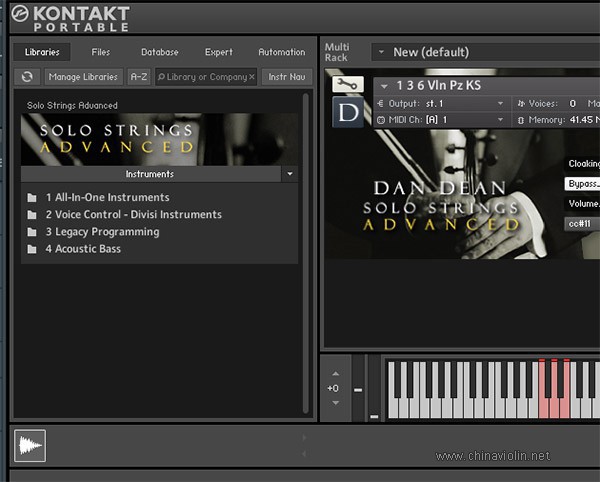Click the mod wheel slider handle
This screenshot has height=482, width=600.
click(374, 417)
